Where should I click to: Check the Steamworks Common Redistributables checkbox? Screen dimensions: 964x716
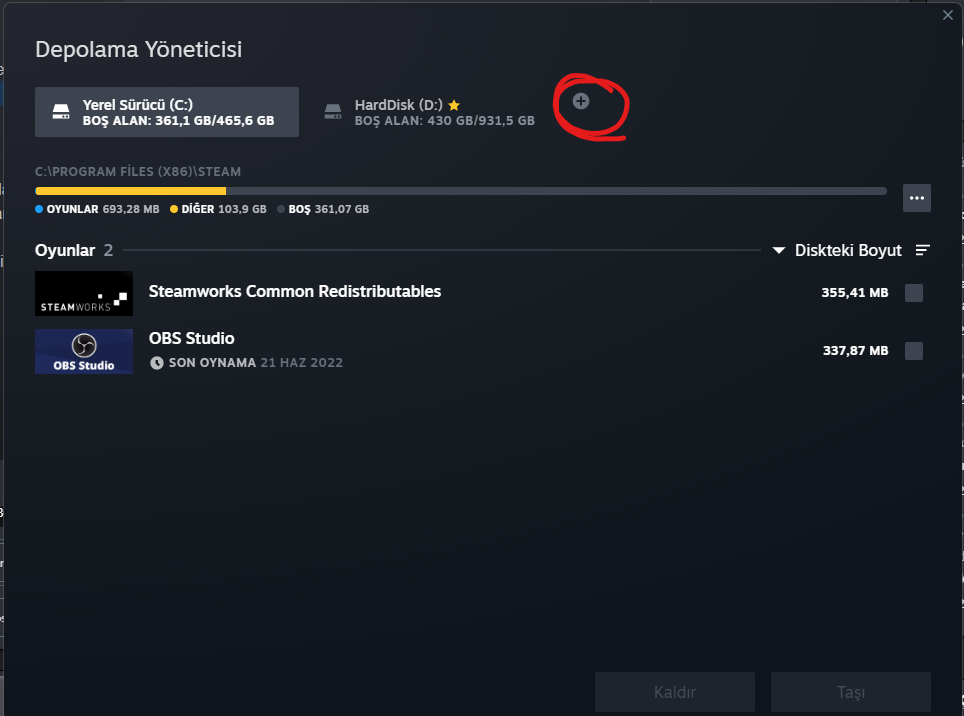914,293
